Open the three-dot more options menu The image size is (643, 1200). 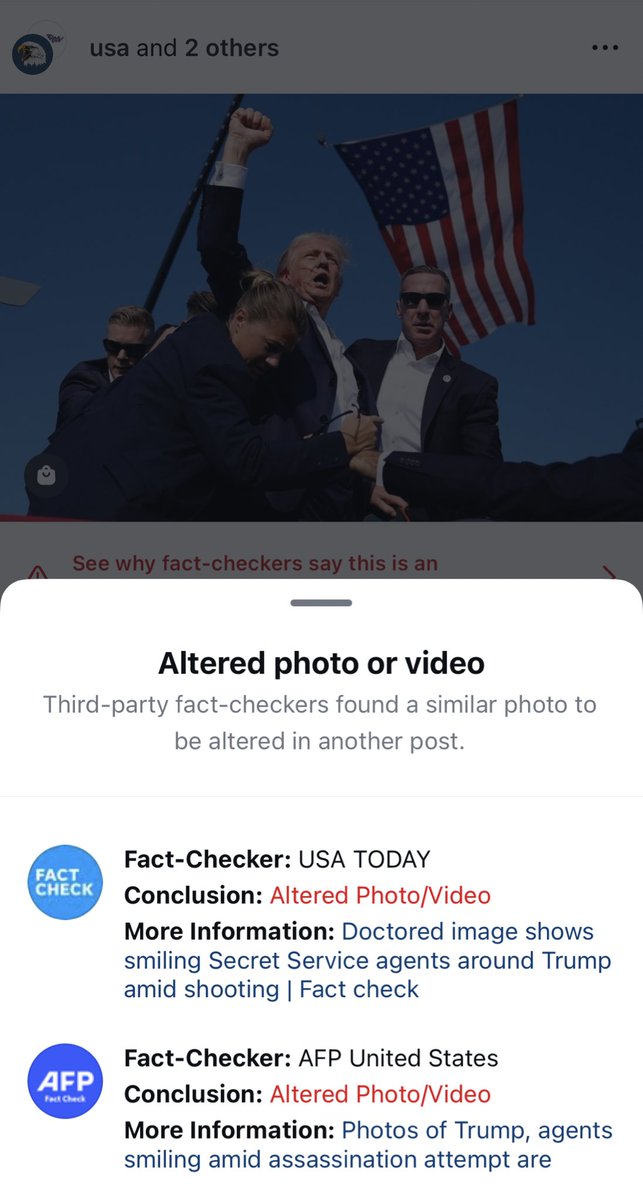605,48
